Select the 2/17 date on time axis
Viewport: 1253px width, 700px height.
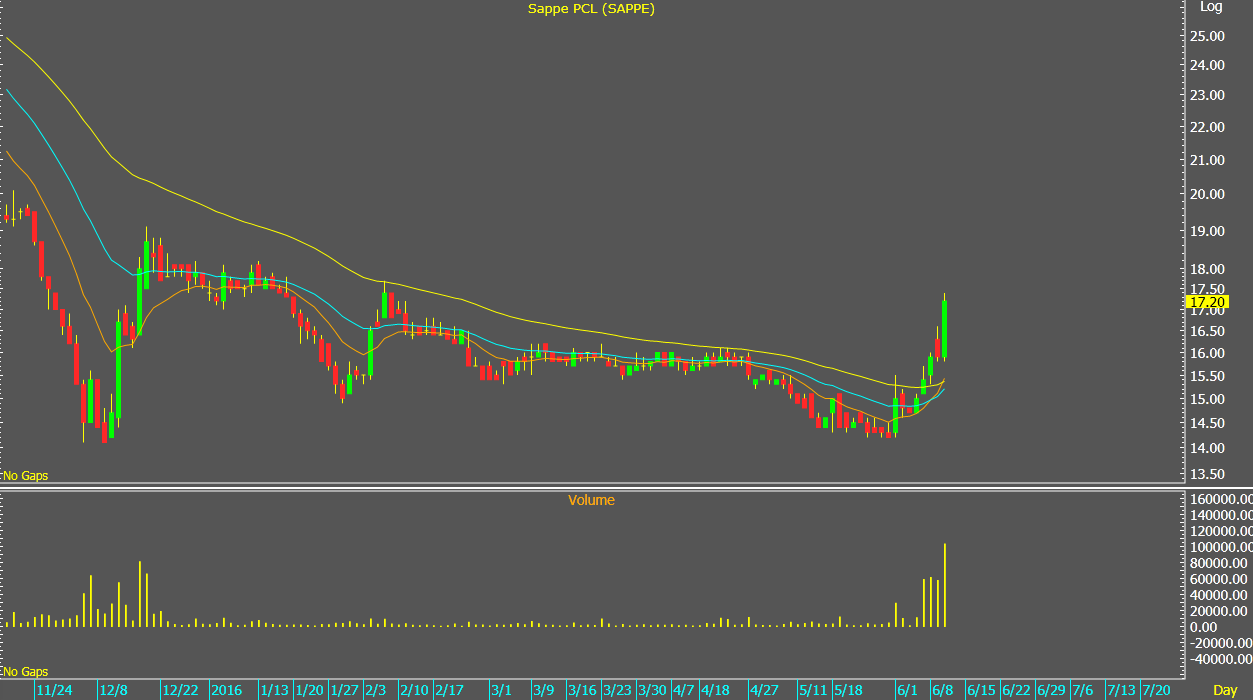[449, 691]
